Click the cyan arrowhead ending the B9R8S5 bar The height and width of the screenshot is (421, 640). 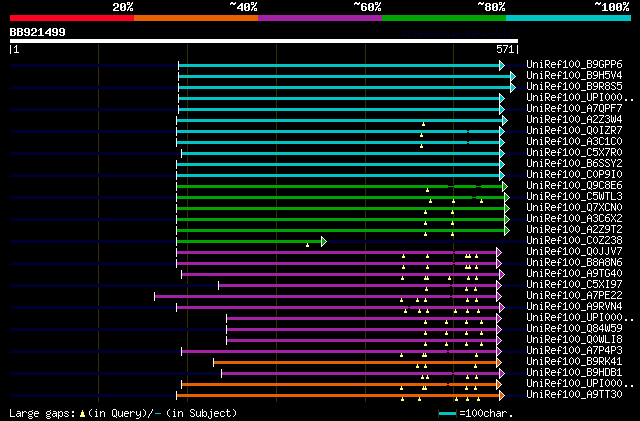513,87
